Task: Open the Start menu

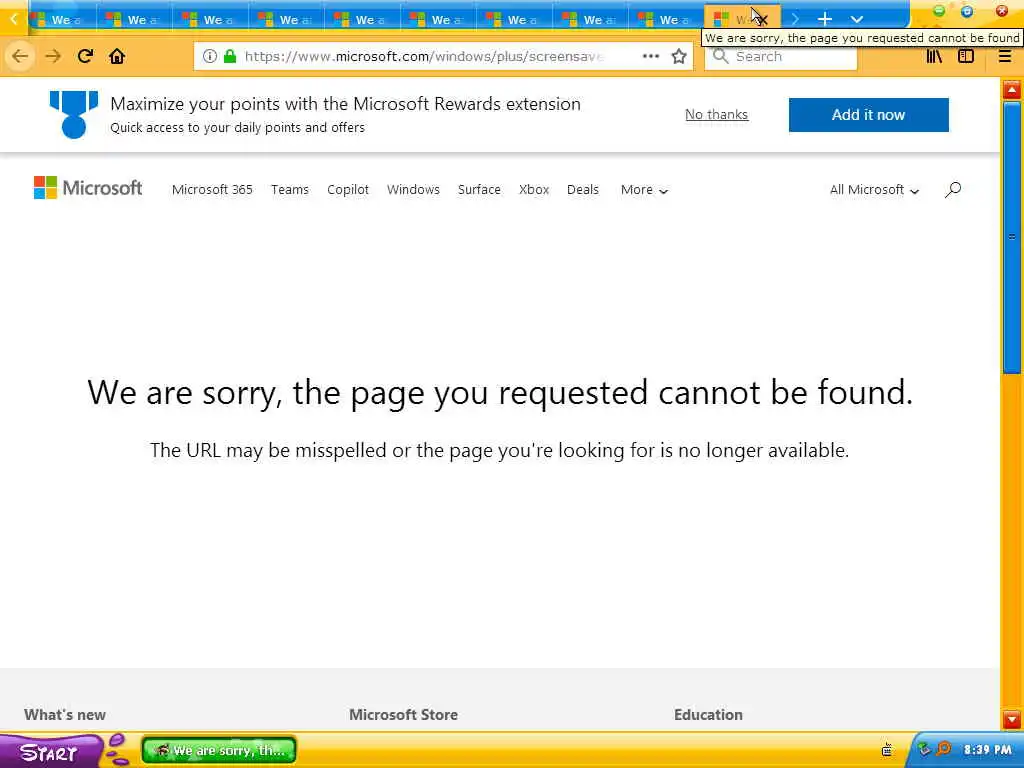Action: coord(50,752)
